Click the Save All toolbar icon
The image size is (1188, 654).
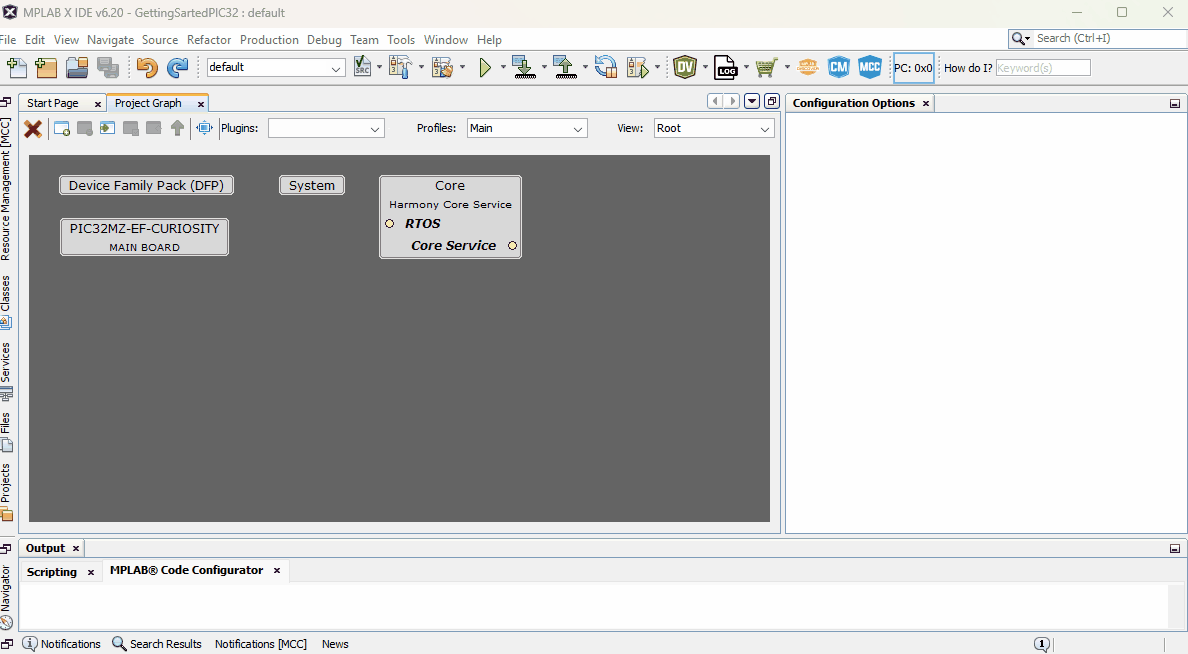point(108,67)
